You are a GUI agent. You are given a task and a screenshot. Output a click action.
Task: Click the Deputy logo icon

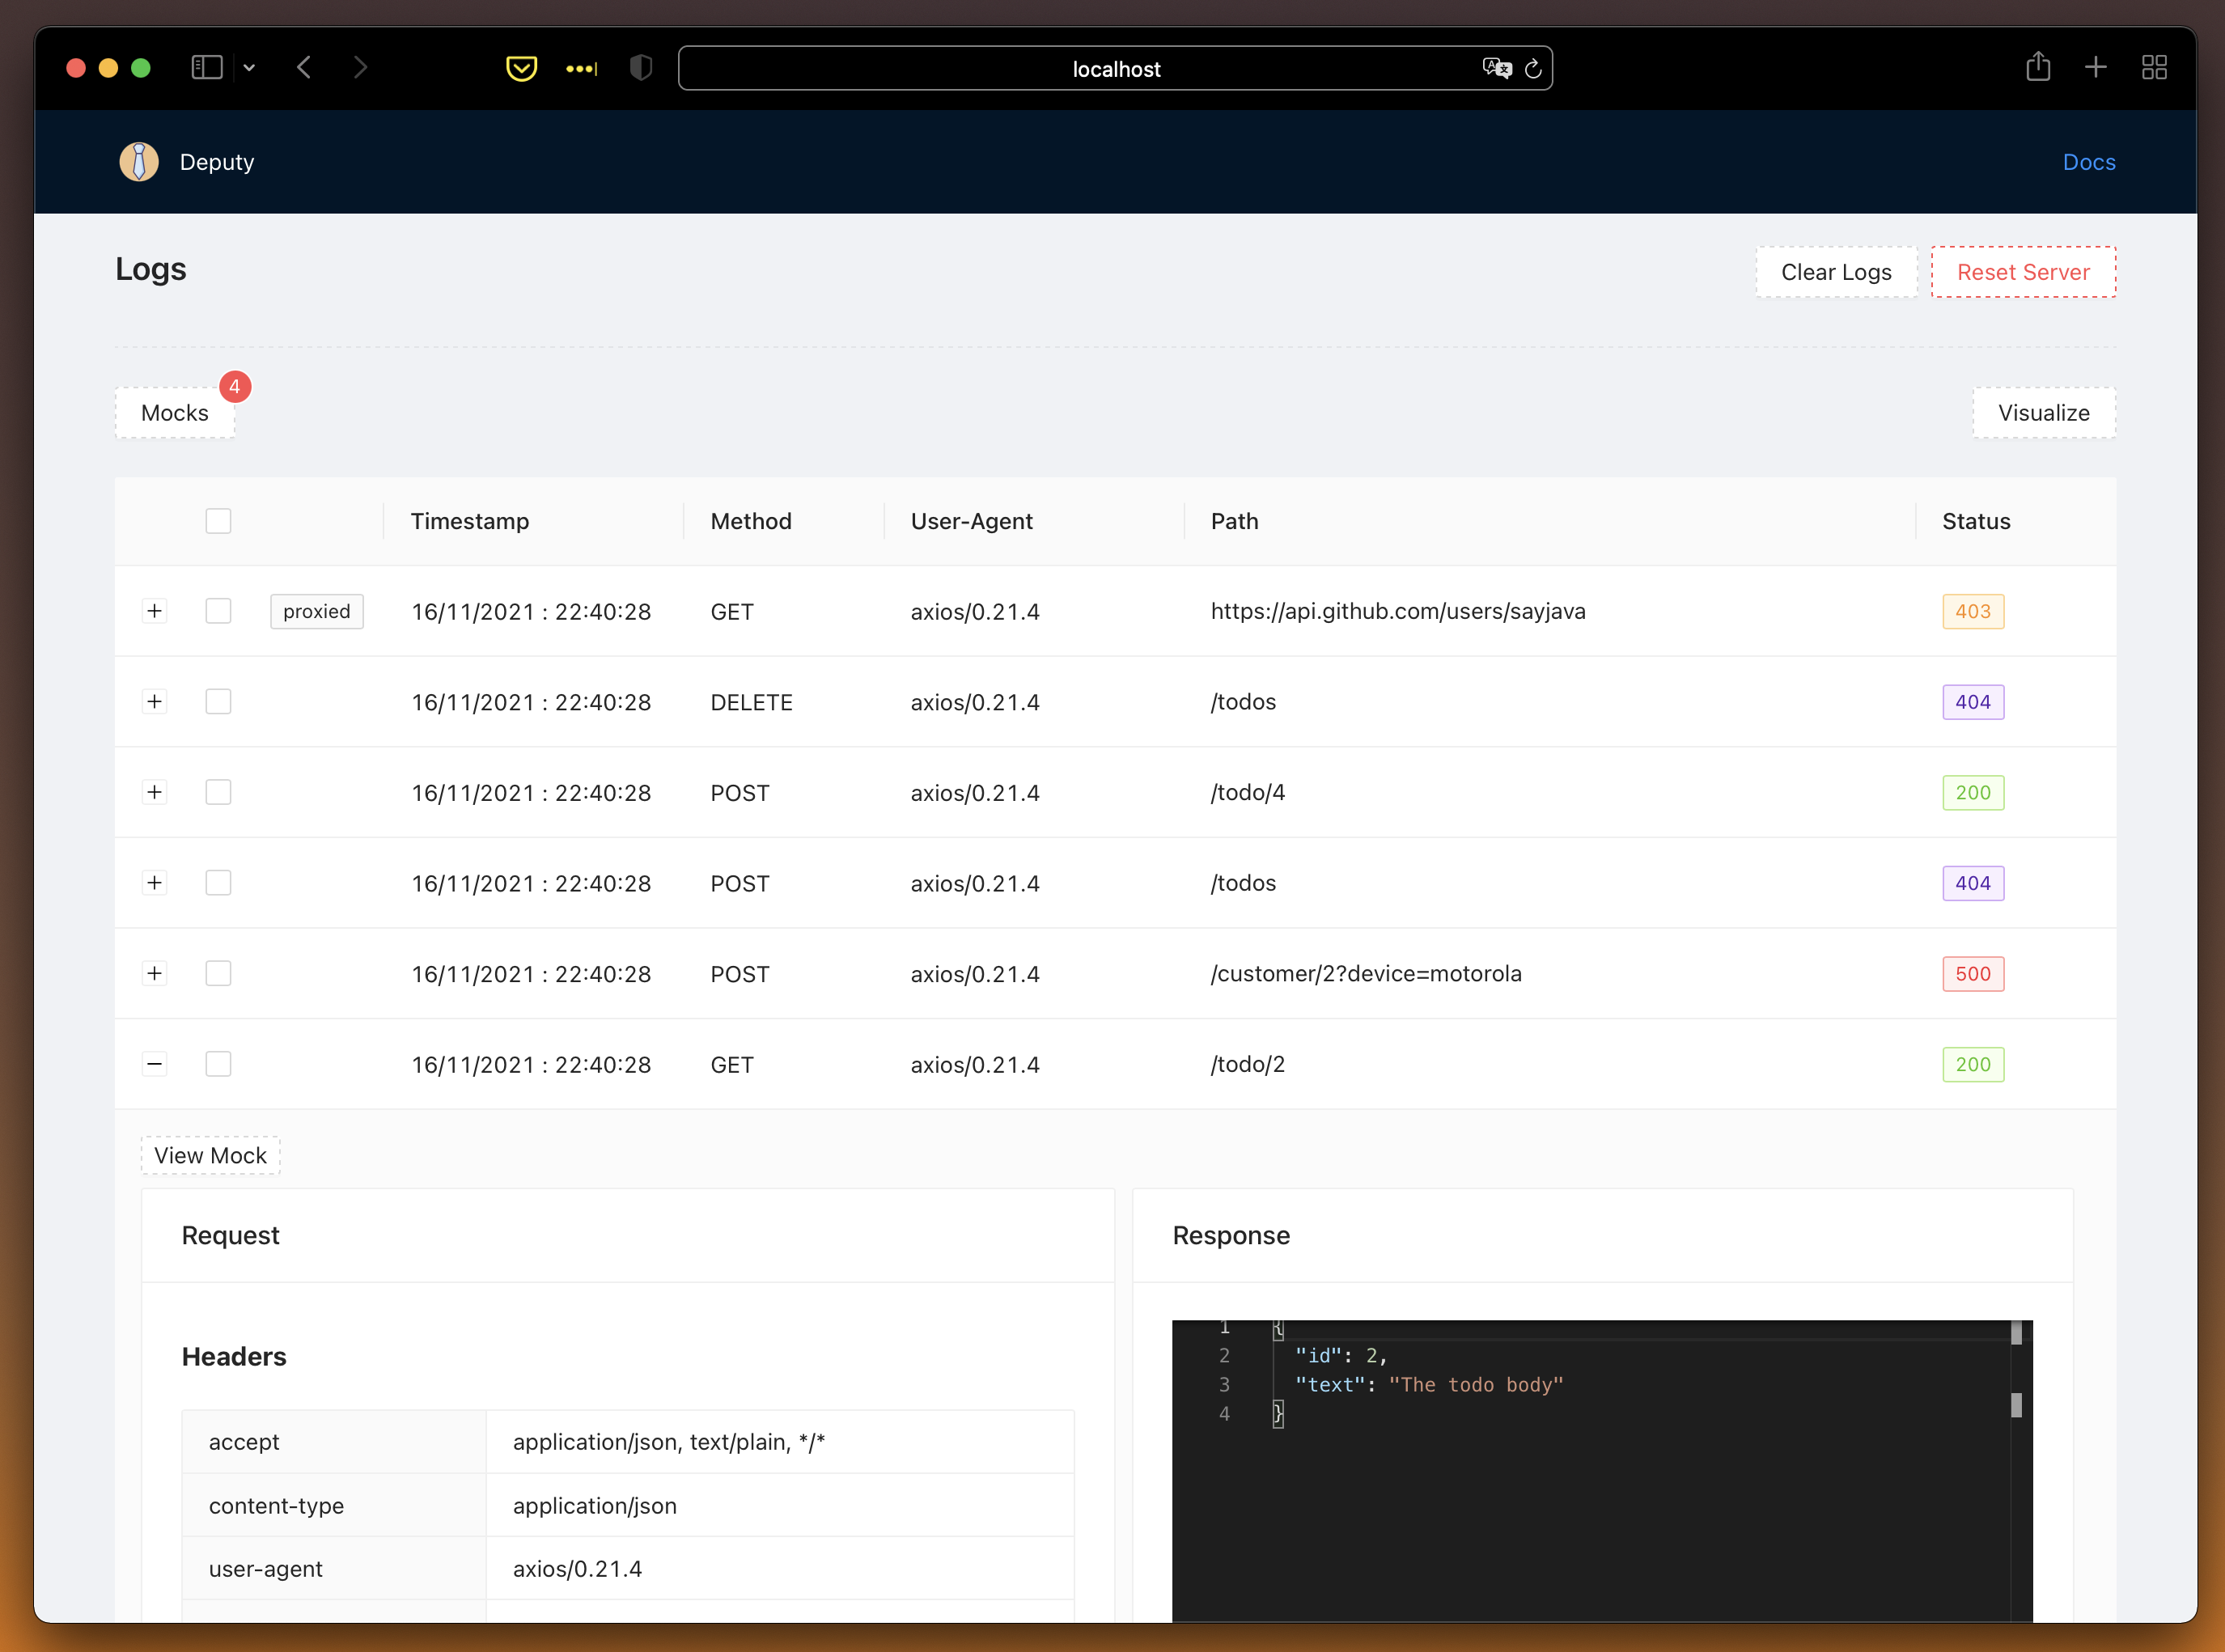tap(139, 162)
